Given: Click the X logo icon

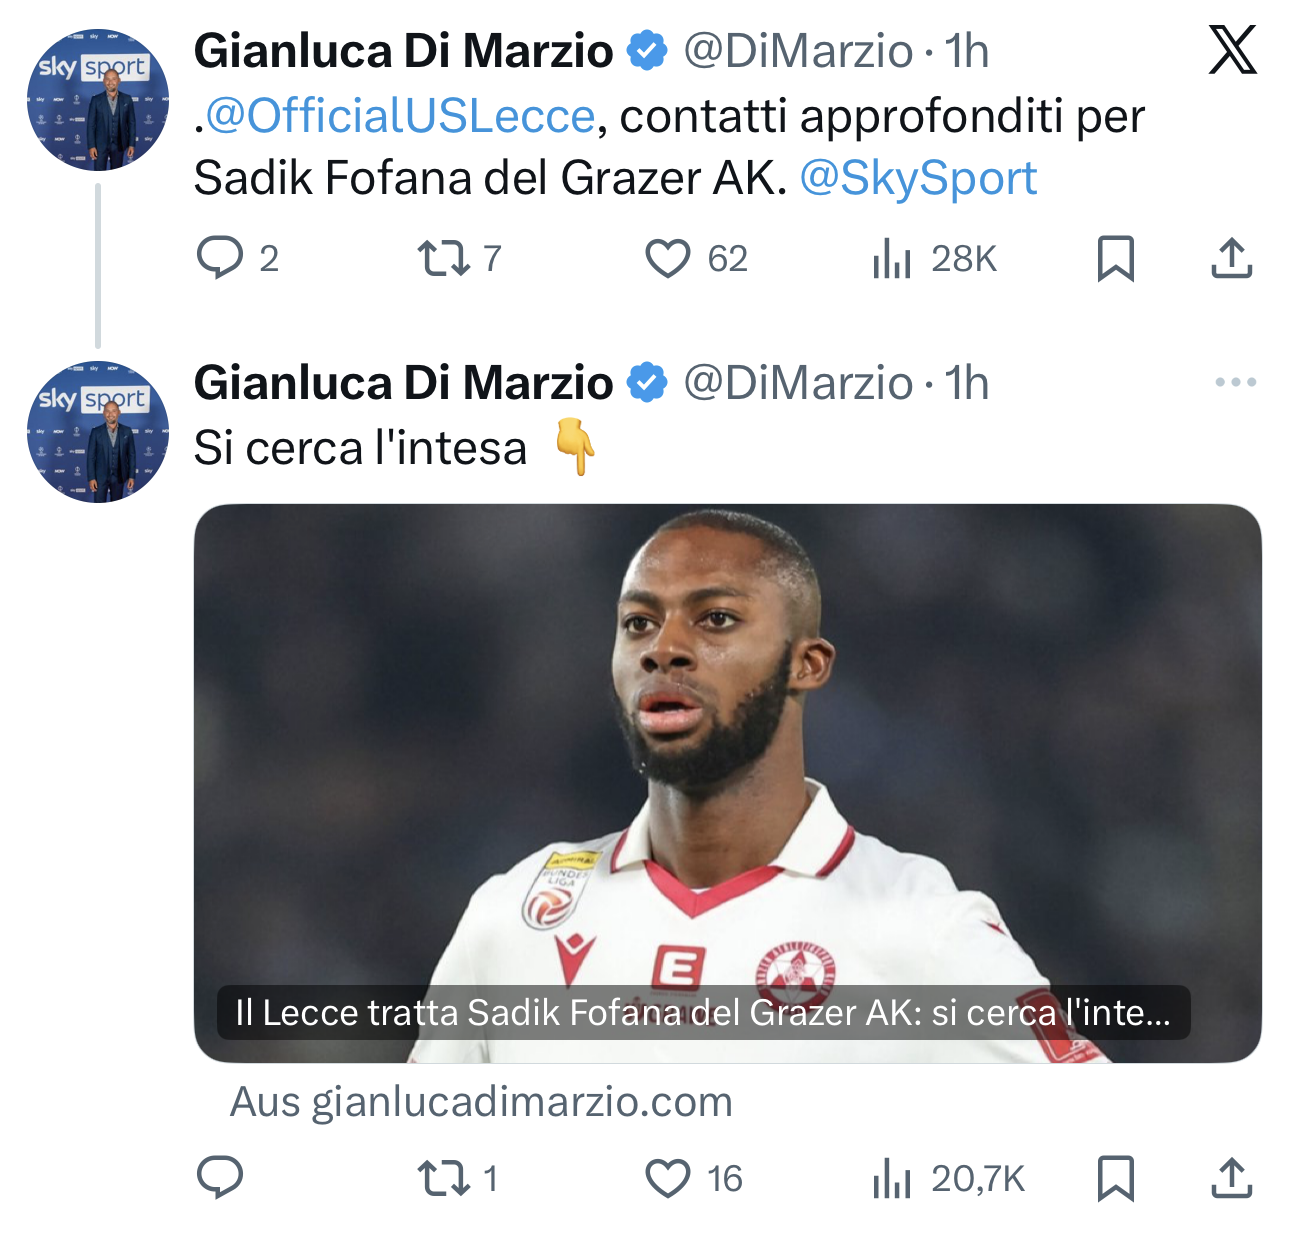Looking at the screenshot, I should [1232, 50].
